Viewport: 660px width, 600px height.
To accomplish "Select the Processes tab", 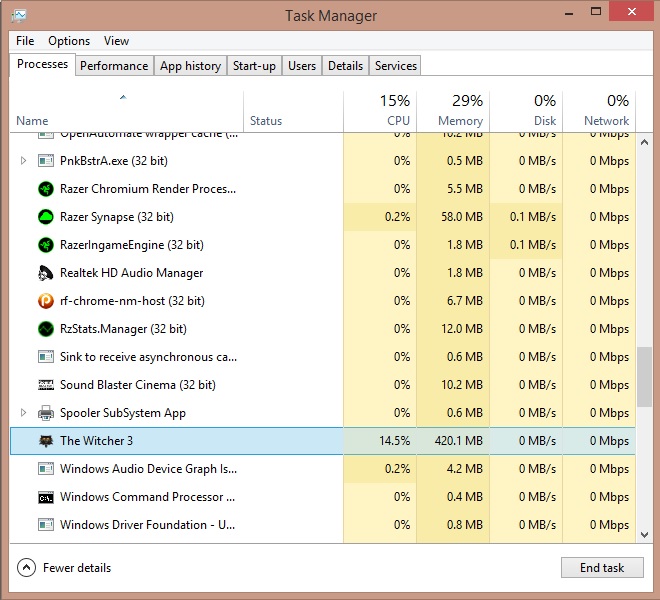I will click(43, 64).
